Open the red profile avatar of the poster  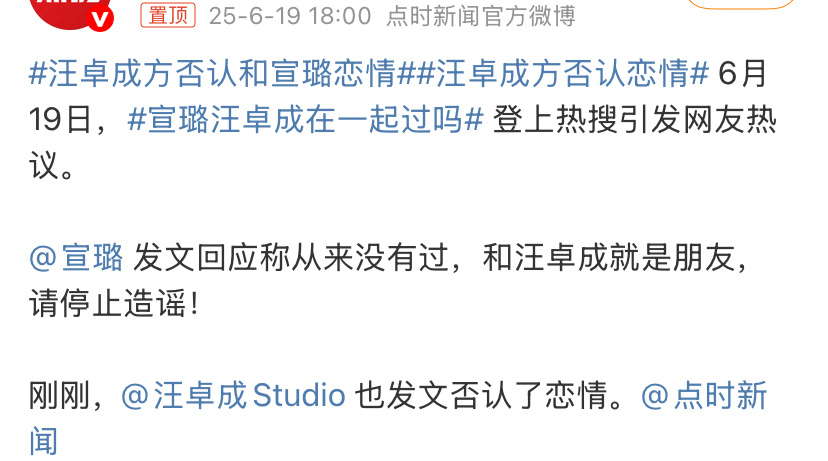tap(70, 12)
